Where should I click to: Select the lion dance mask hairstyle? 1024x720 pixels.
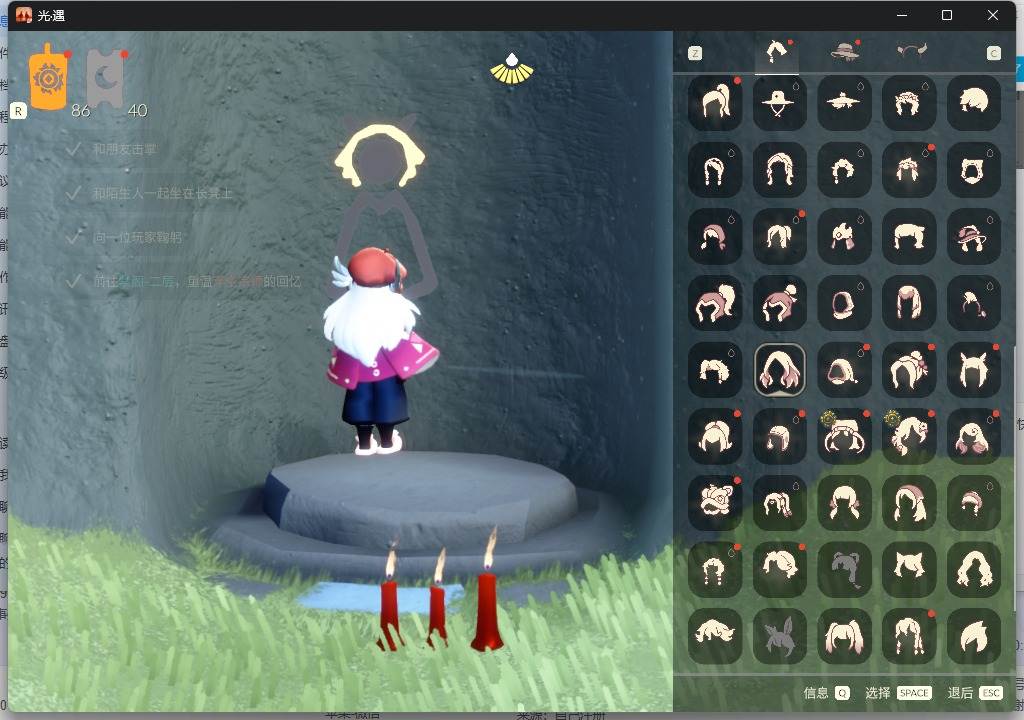[715, 502]
